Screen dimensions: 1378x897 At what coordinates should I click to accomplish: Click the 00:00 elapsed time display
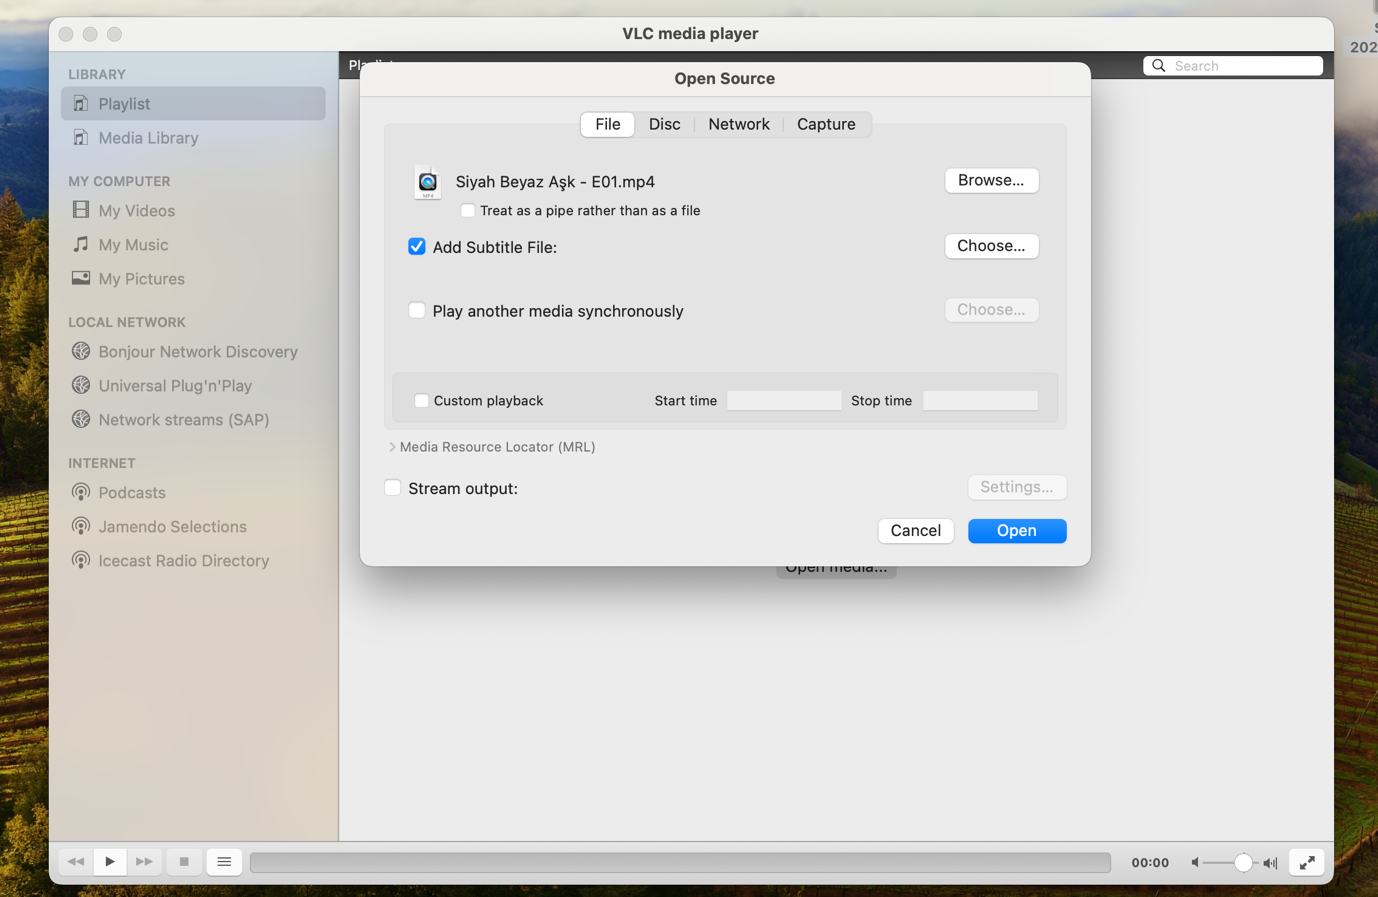click(x=1150, y=862)
